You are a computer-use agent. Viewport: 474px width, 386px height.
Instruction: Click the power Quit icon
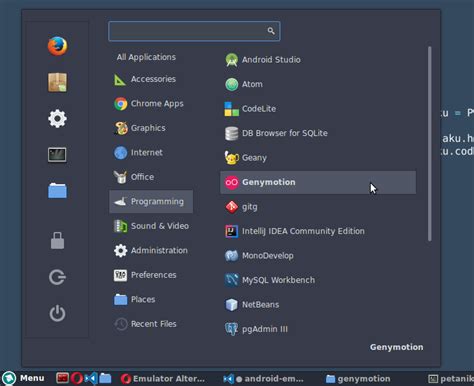click(57, 313)
